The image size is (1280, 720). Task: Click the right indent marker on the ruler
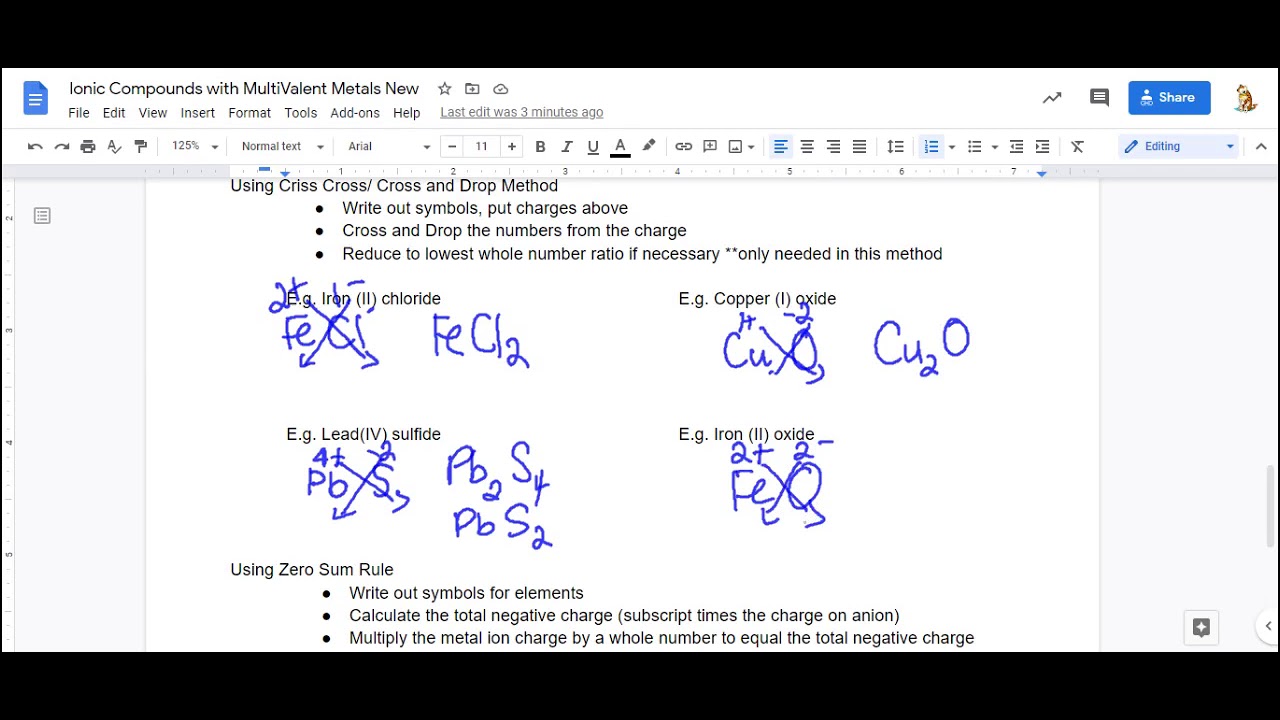point(1041,174)
